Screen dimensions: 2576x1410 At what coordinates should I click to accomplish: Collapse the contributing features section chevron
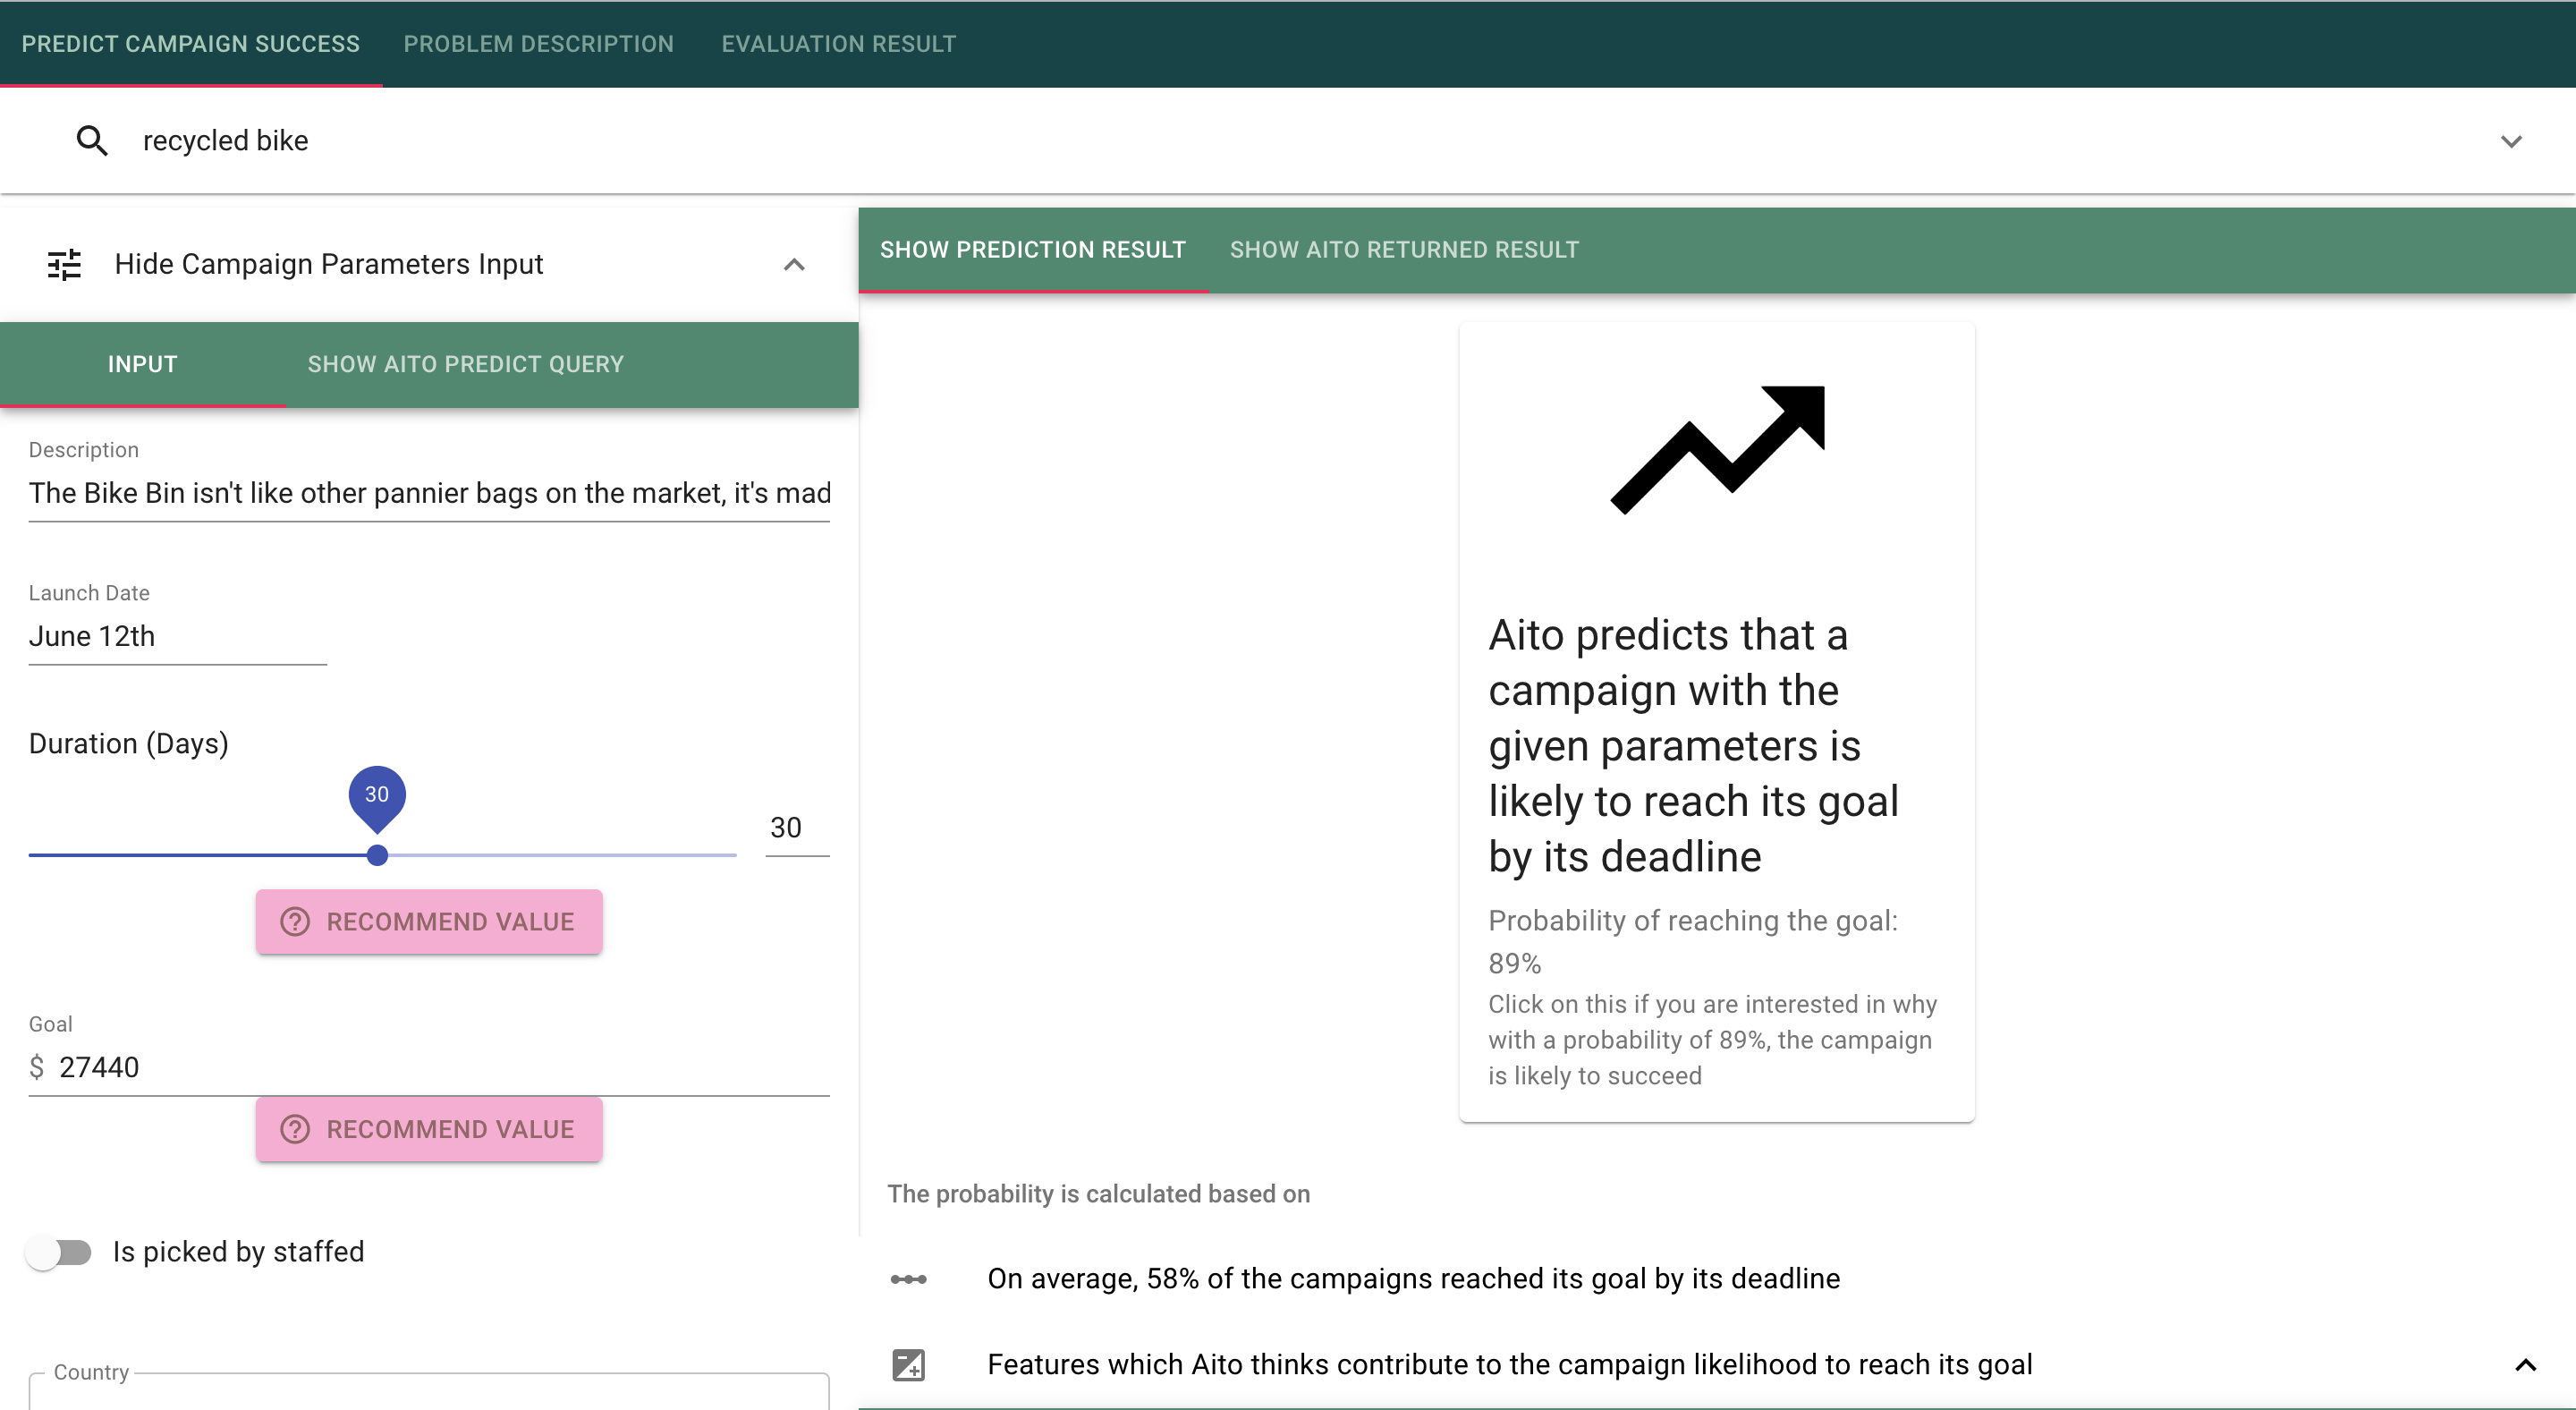[x=2525, y=1365]
